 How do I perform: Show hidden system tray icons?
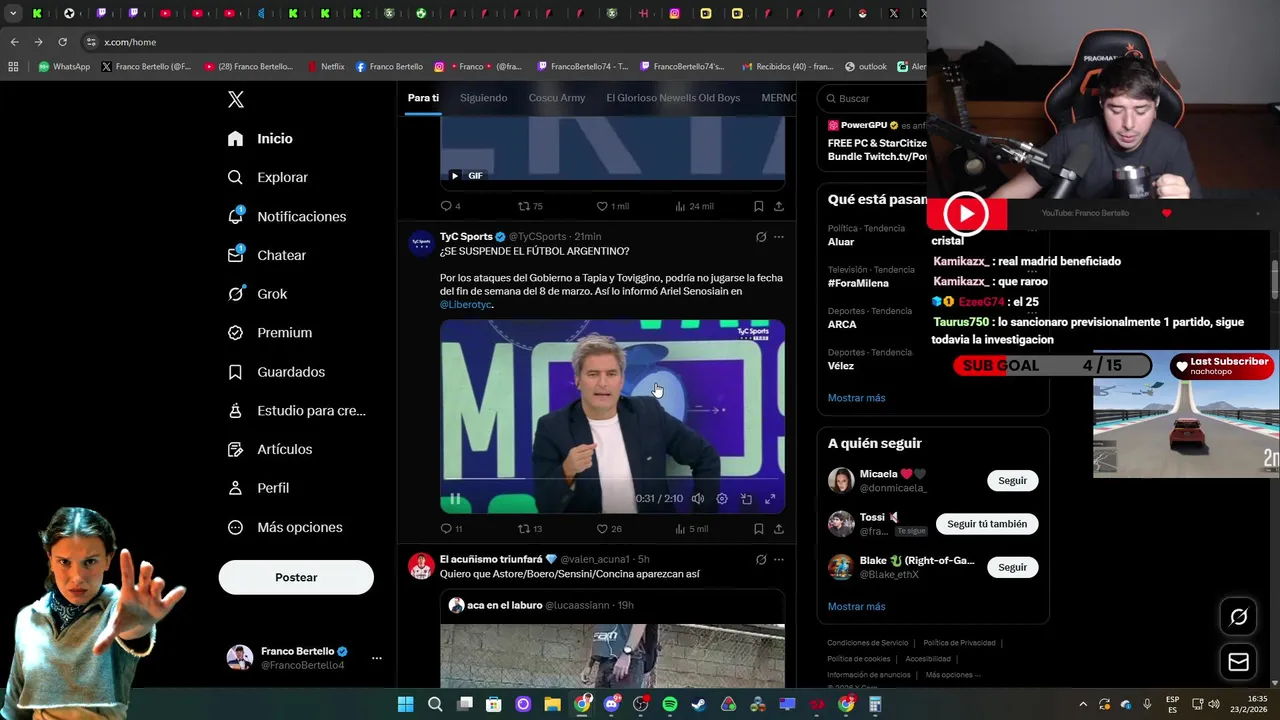coord(1083,705)
